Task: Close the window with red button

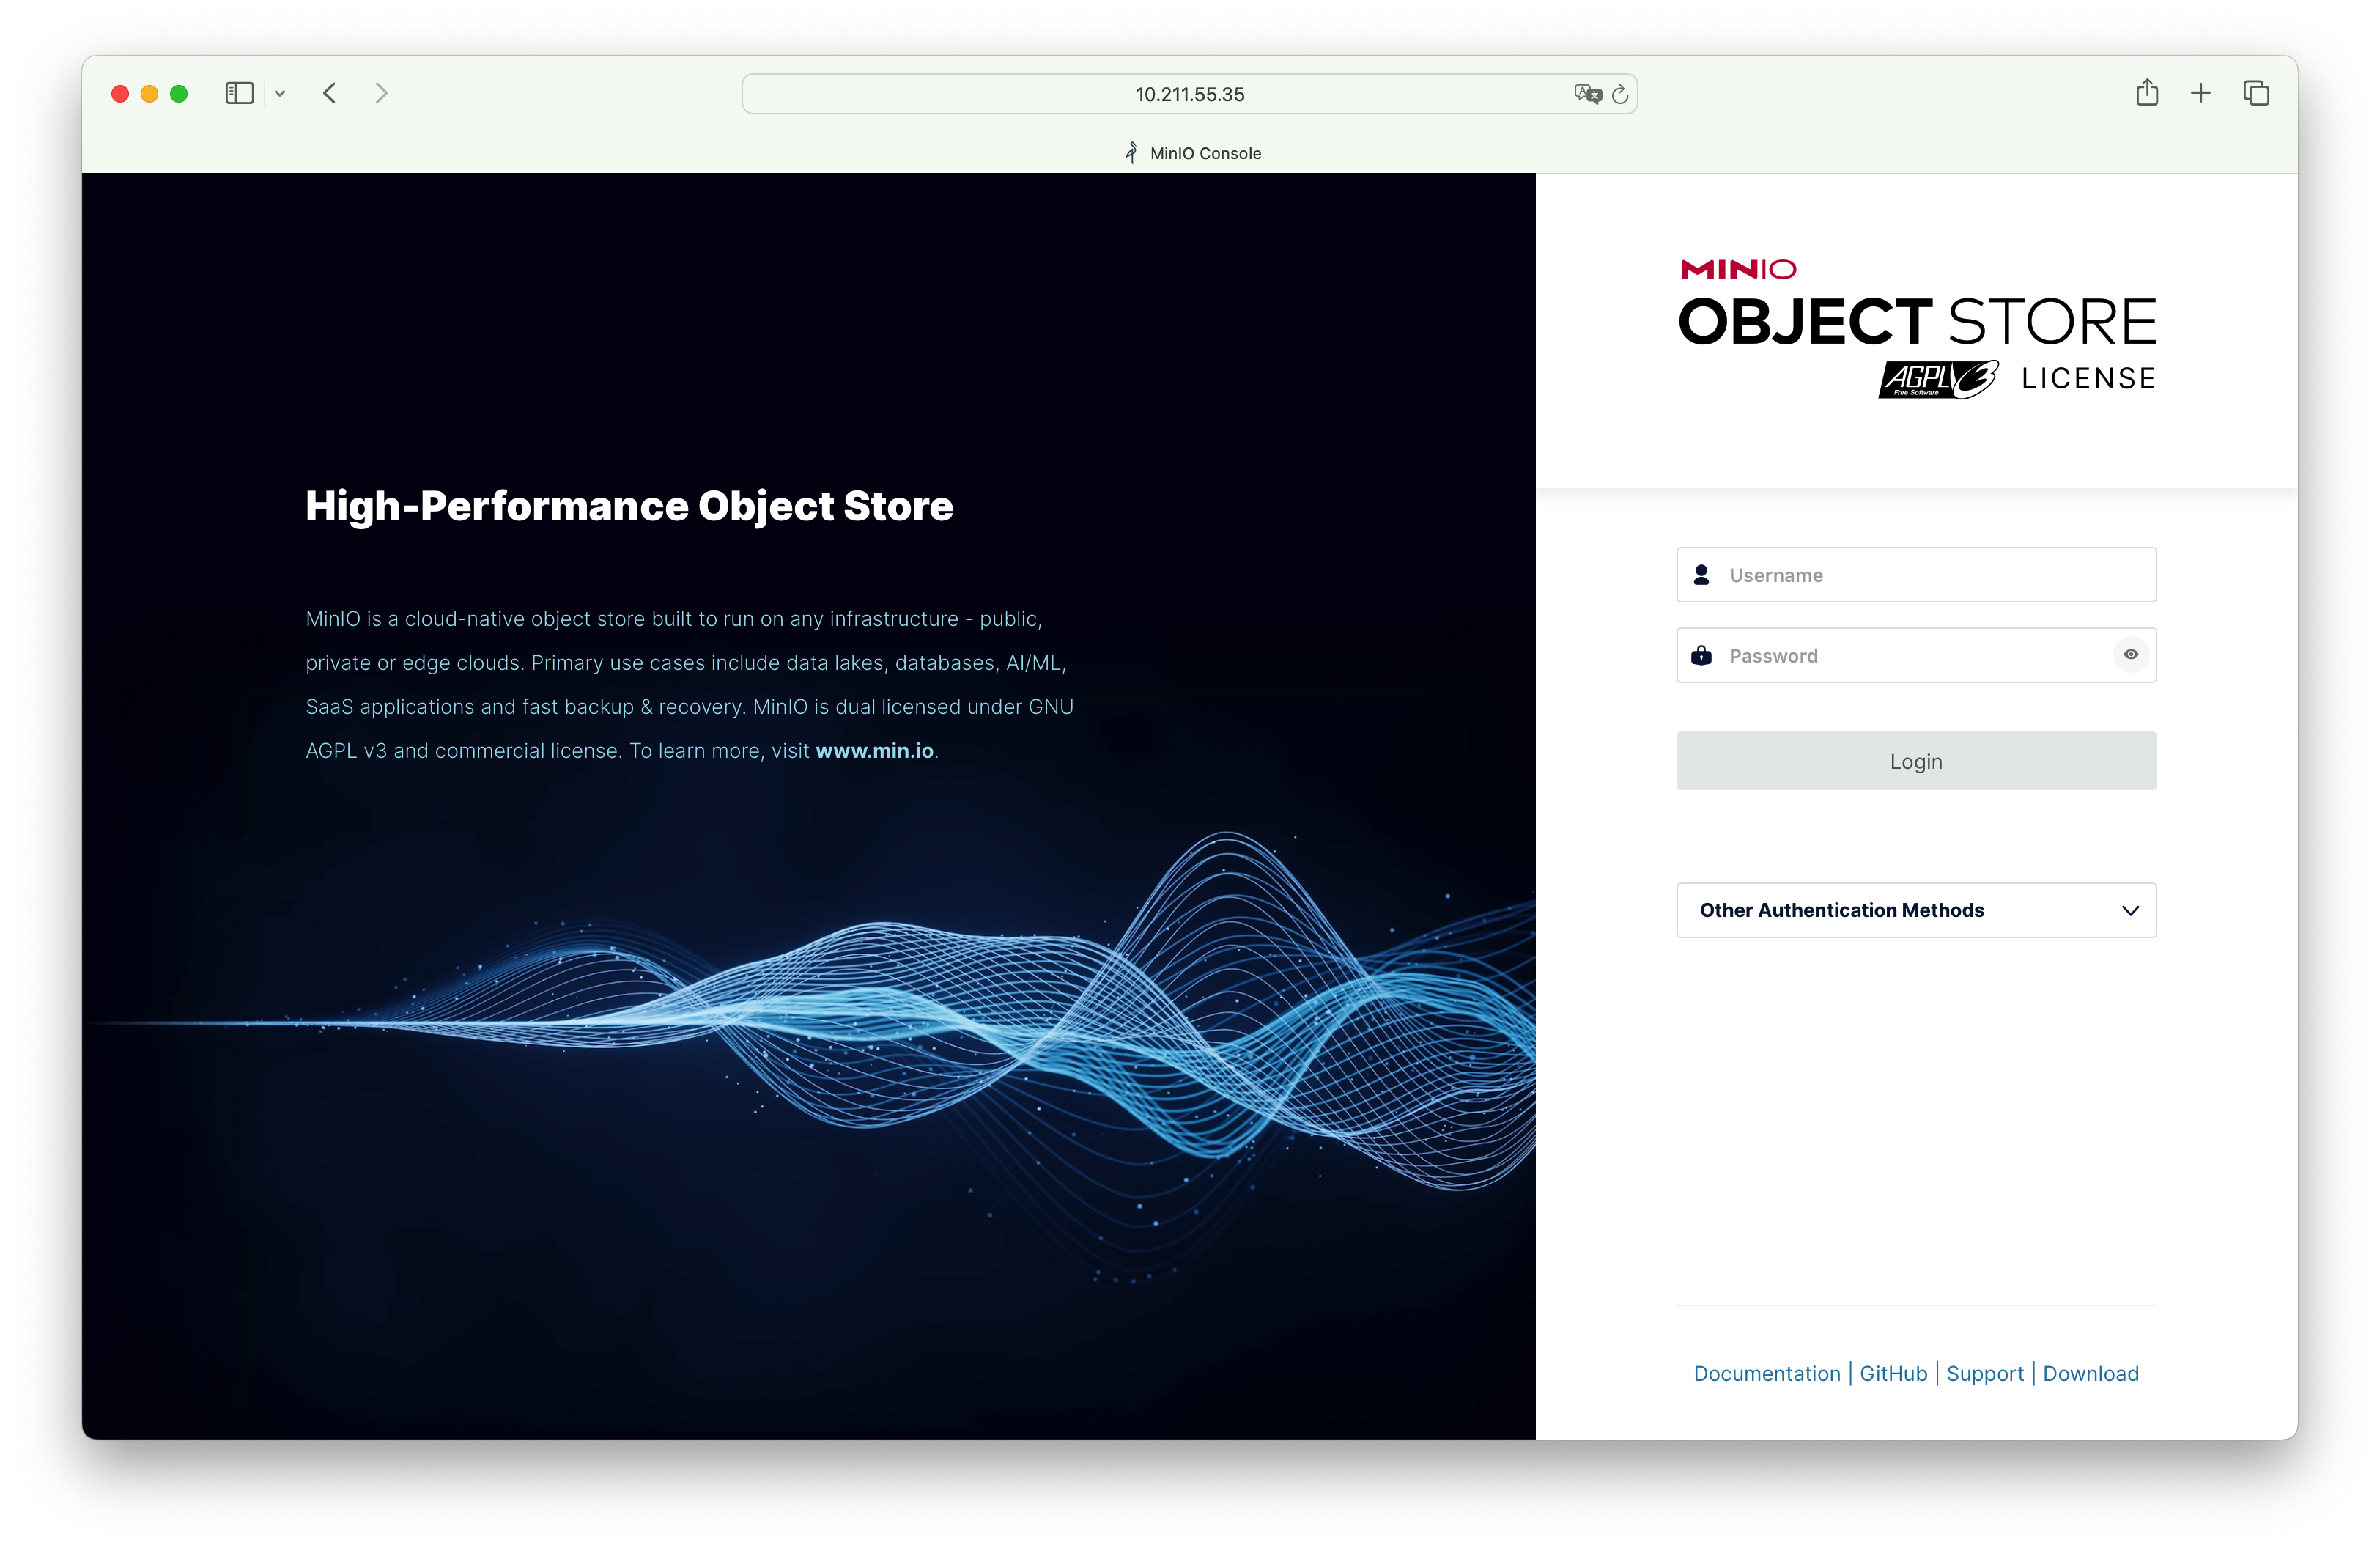Action: tap(120, 93)
